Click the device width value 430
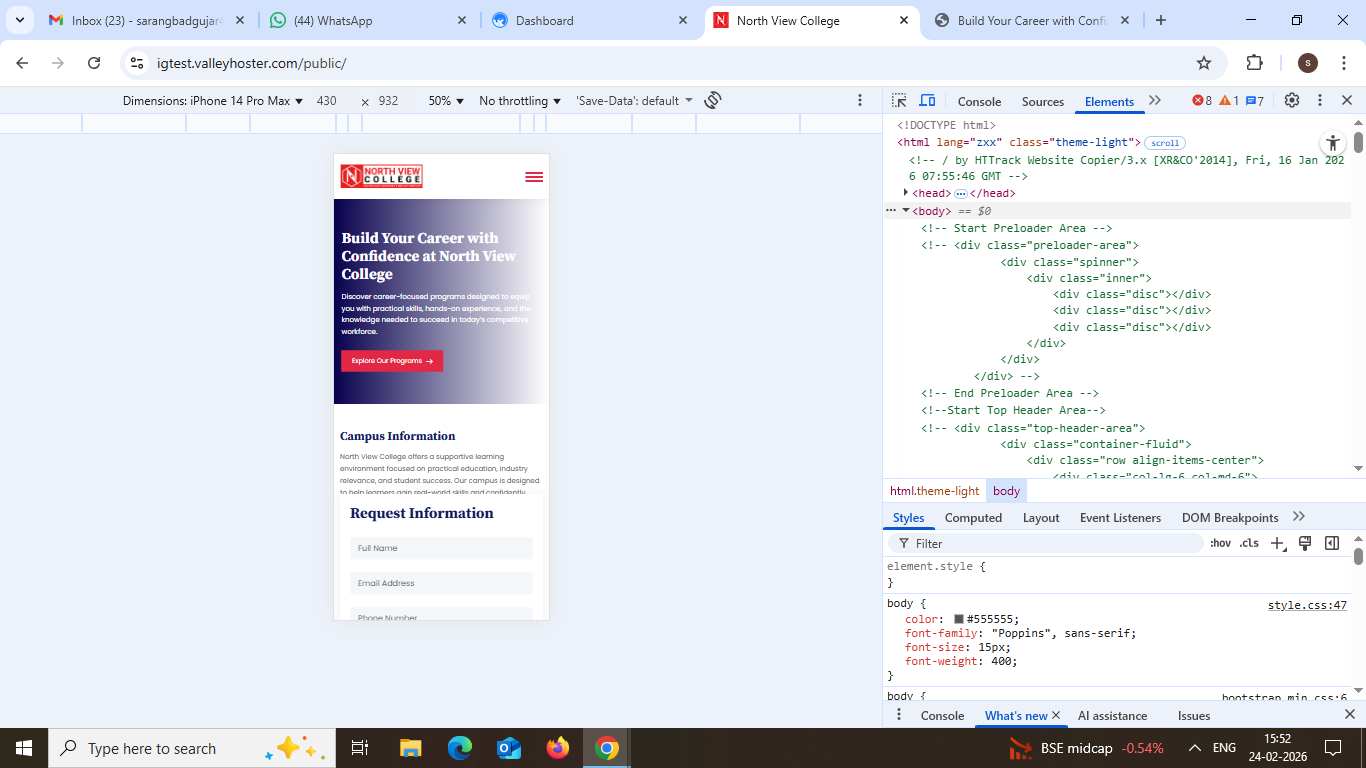 click(326, 101)
